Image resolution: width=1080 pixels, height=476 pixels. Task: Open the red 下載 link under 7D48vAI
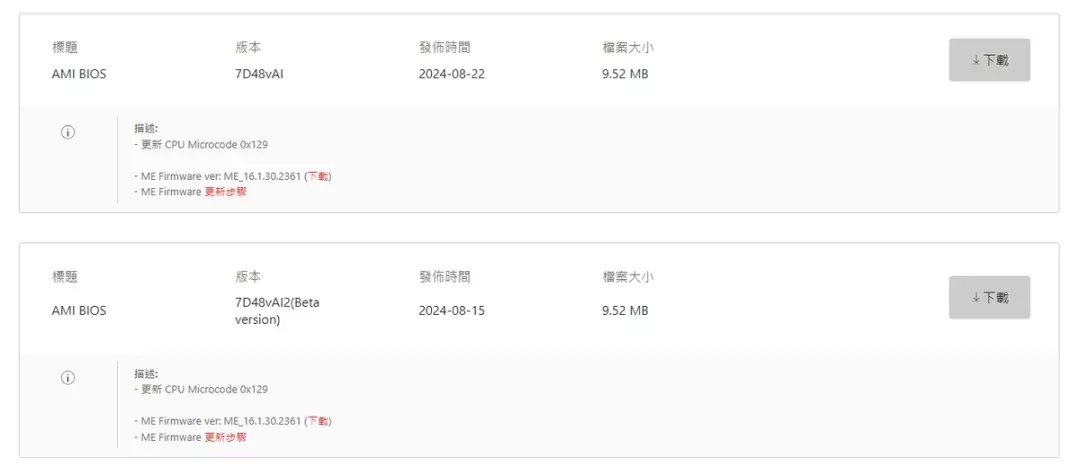pos(318,176)
